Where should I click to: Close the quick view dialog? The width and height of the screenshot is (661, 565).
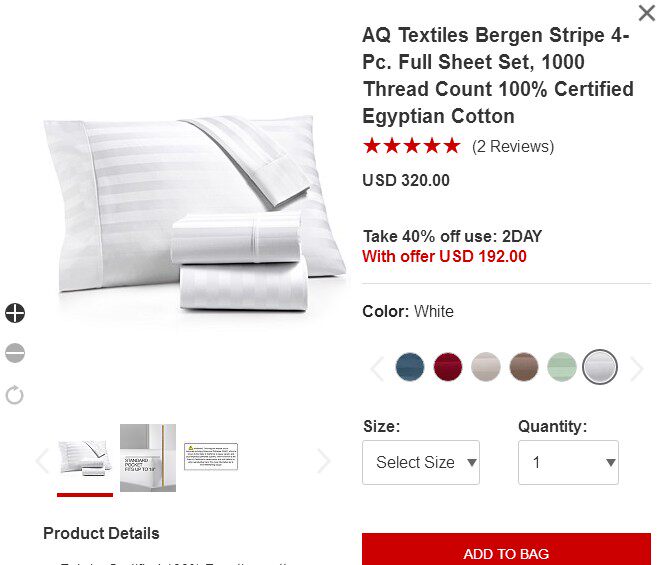click(647, 13)
